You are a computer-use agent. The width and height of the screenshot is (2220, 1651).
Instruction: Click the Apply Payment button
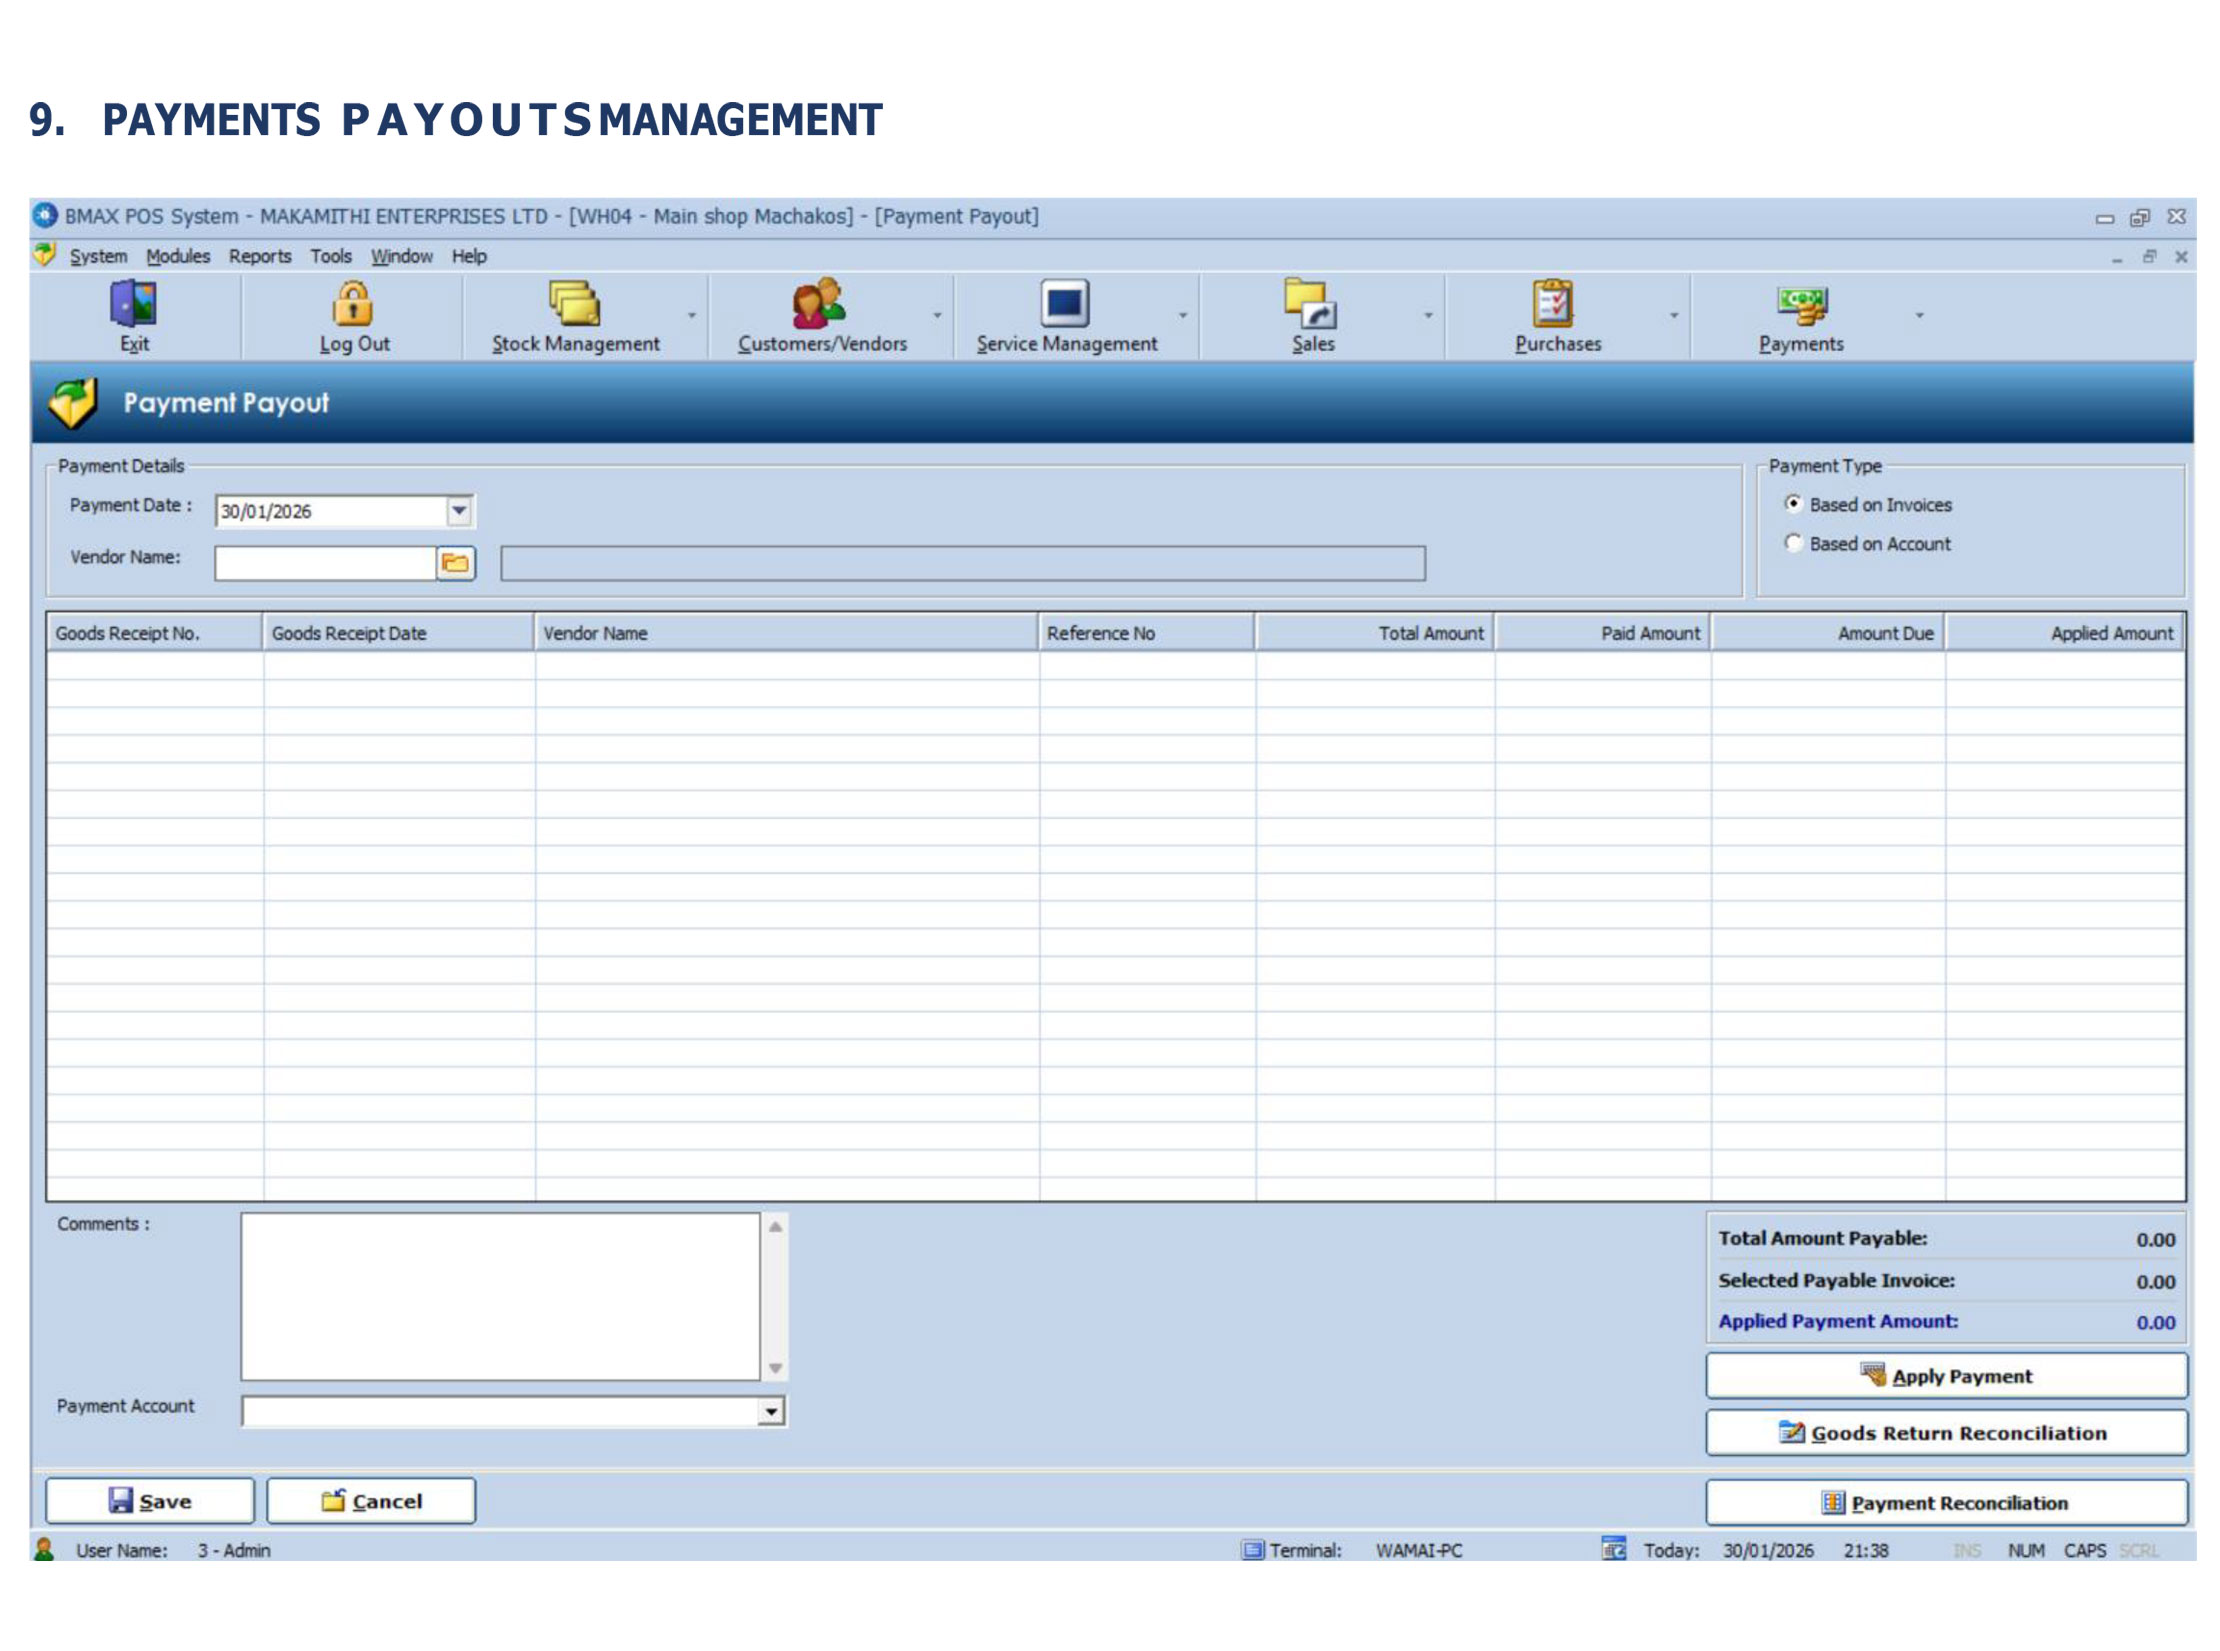1945,1376
